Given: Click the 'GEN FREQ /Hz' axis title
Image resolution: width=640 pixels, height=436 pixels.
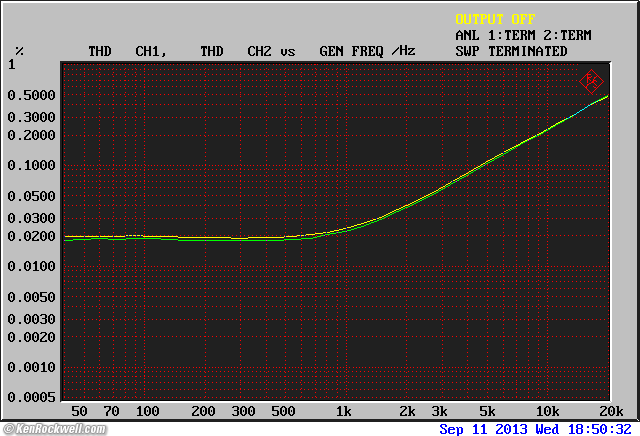Looking at the screenshot, I should point(367,51).
